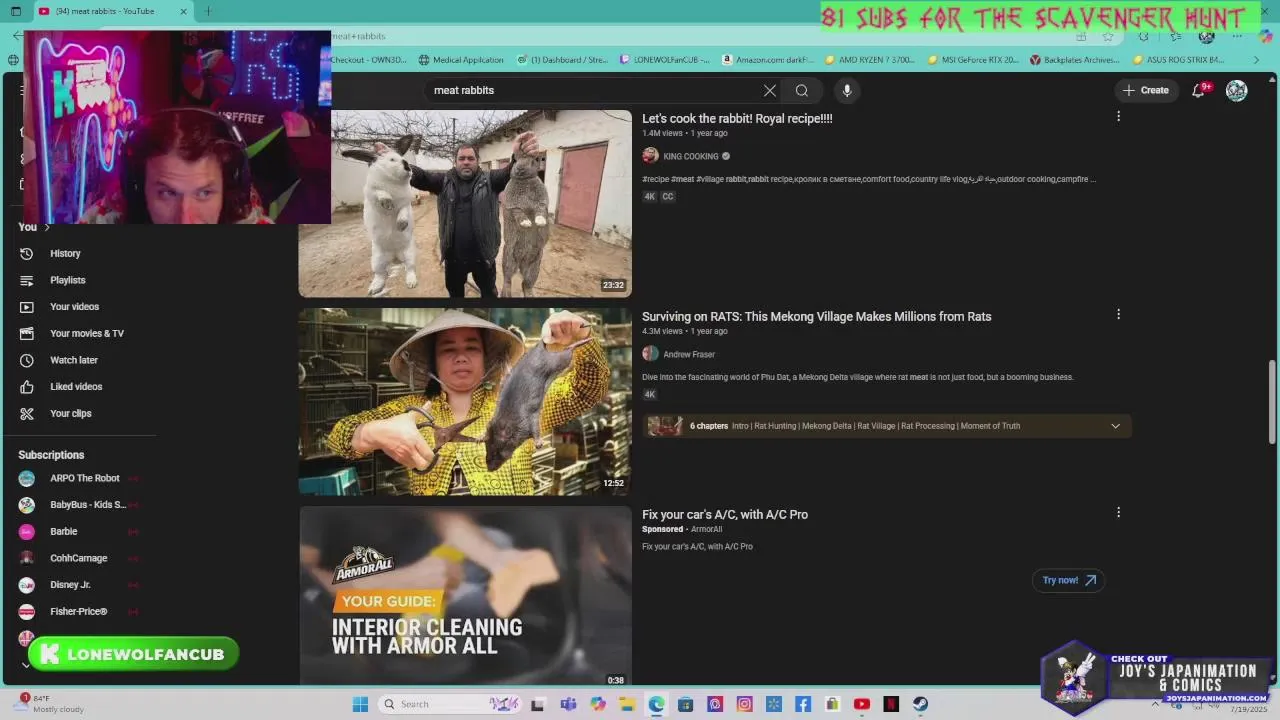Open Surviving on RATS video title
This screenshot has width=1280, height=720.
click(x=817, y=316)
